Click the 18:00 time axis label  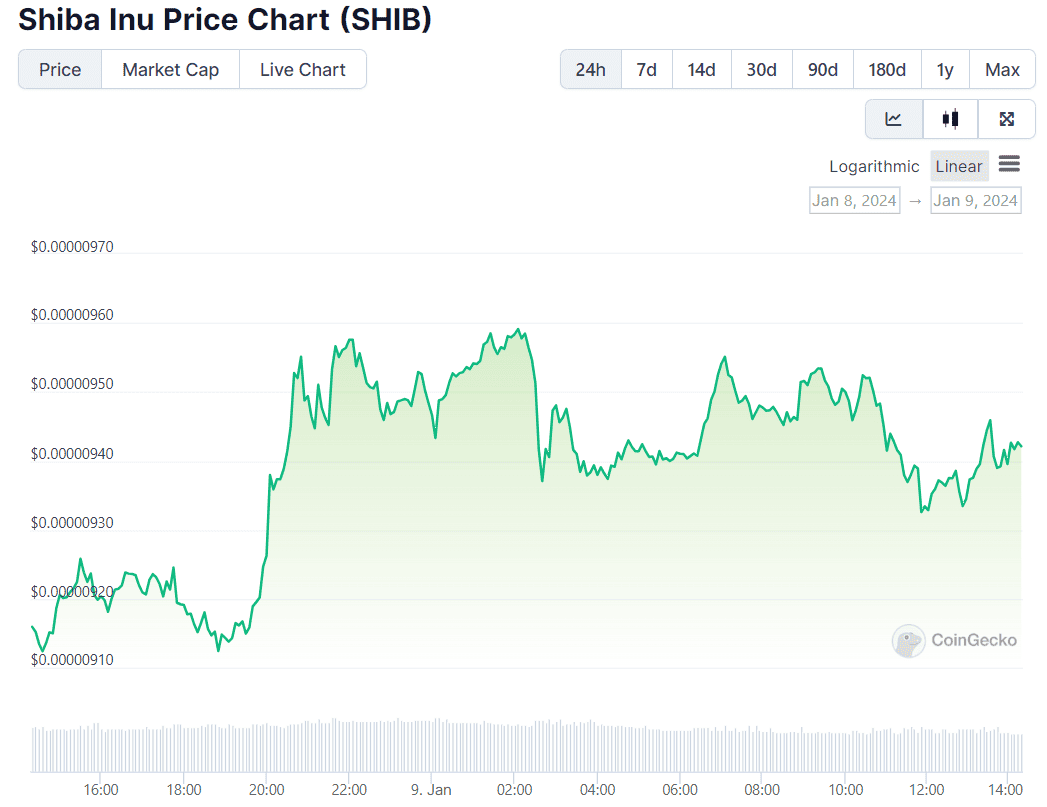(184, 790)
